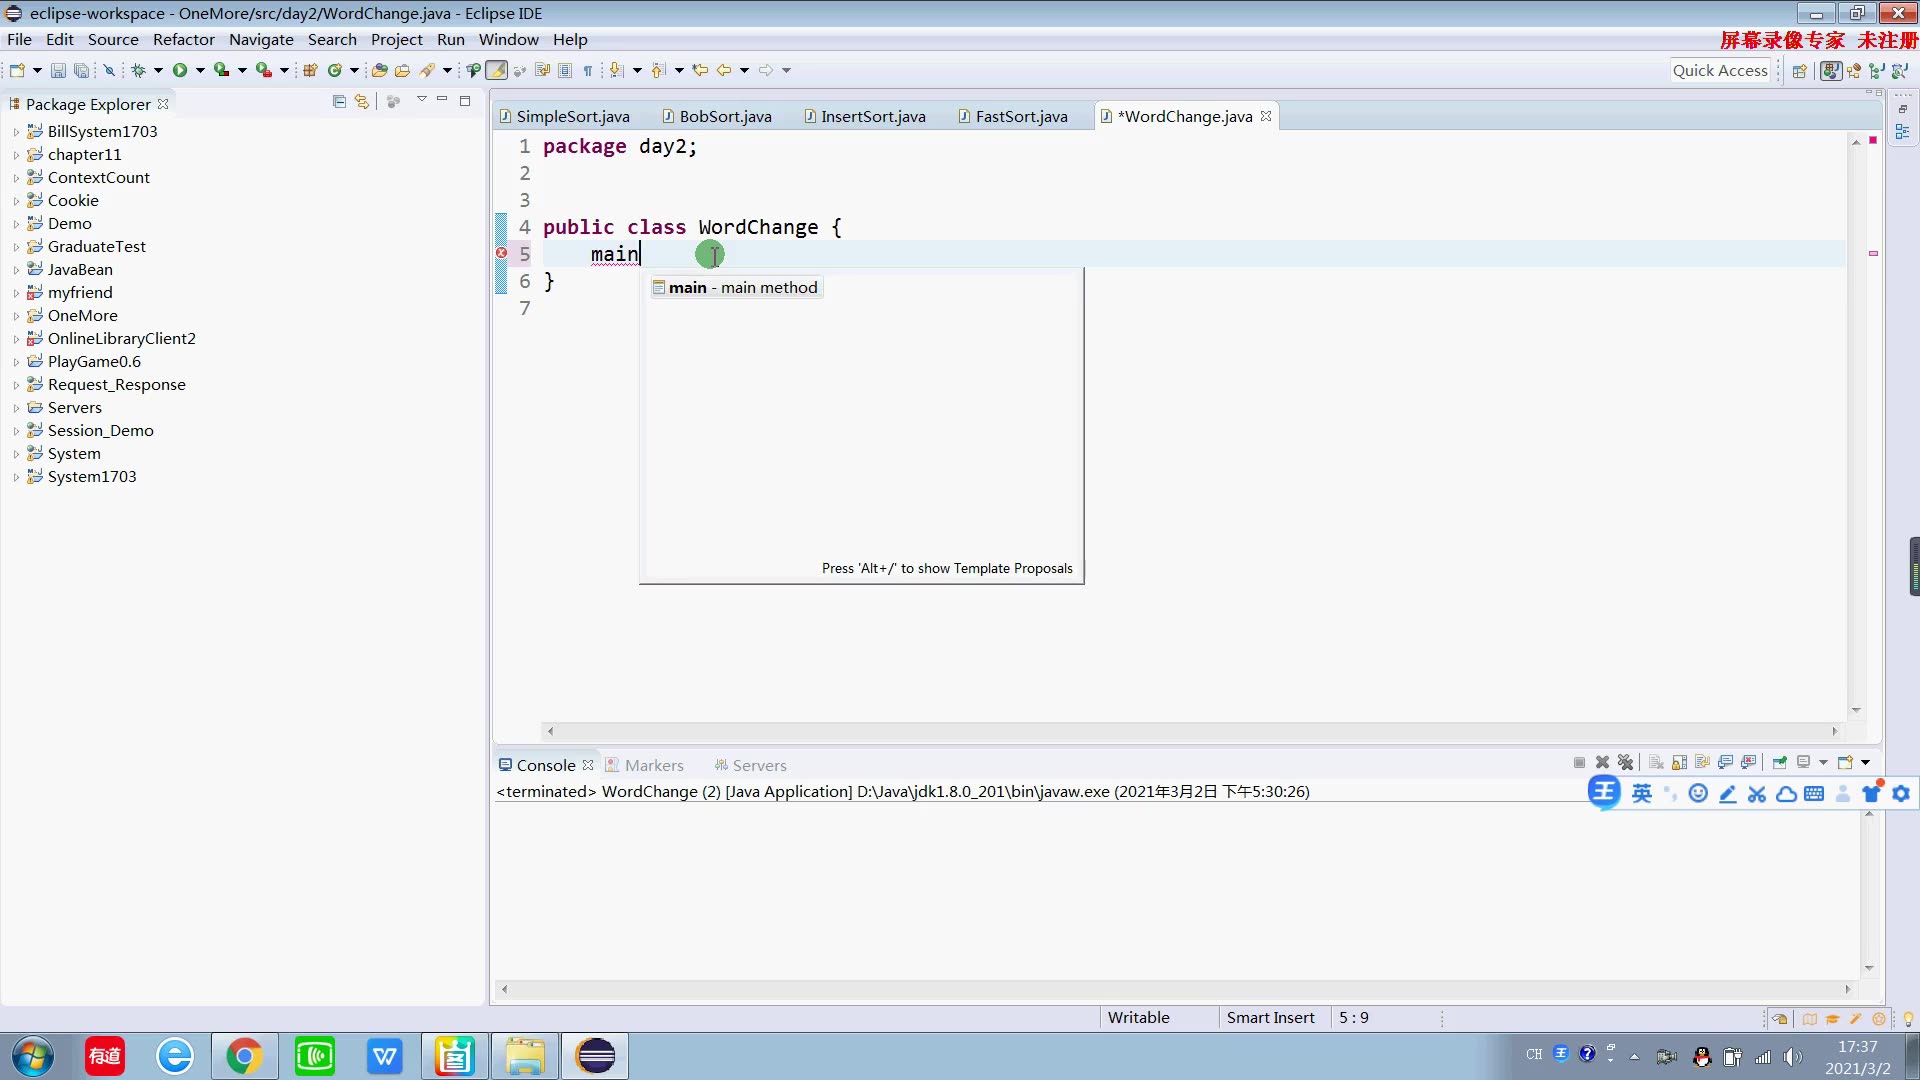Image resolution: width=1920 pixels, height=1080 pixels.
Task: Toggle Link with Editor in Package Explorer
Action: pyautogui.click(x=362, y=102)
